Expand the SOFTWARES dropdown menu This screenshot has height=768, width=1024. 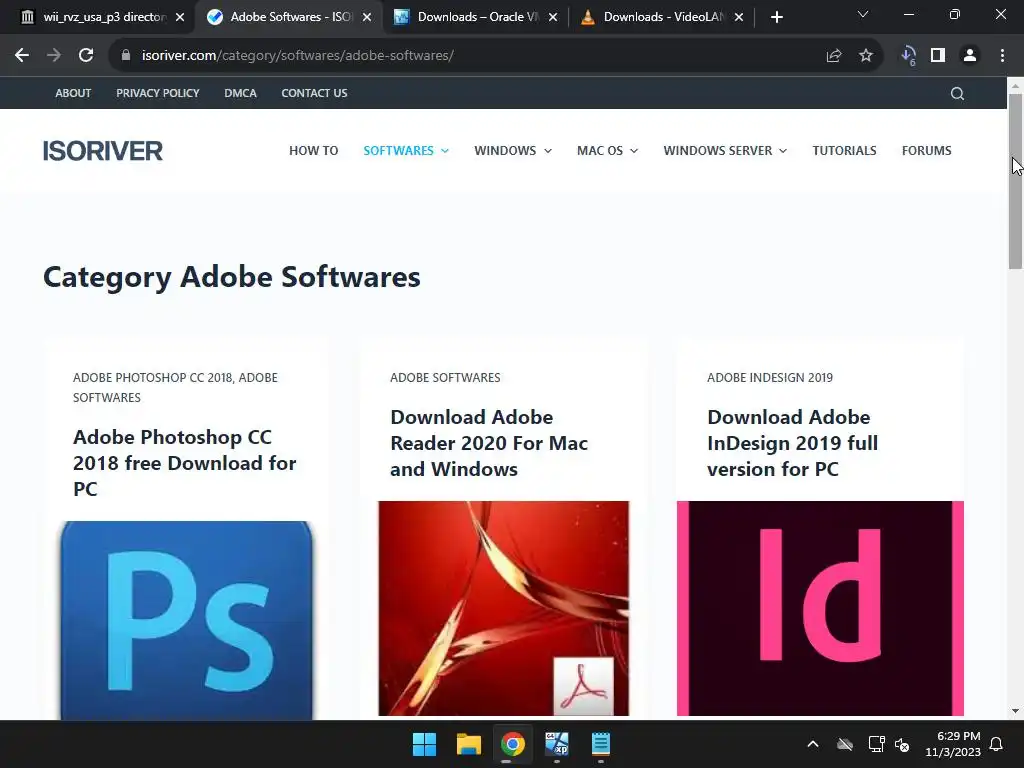406,151
